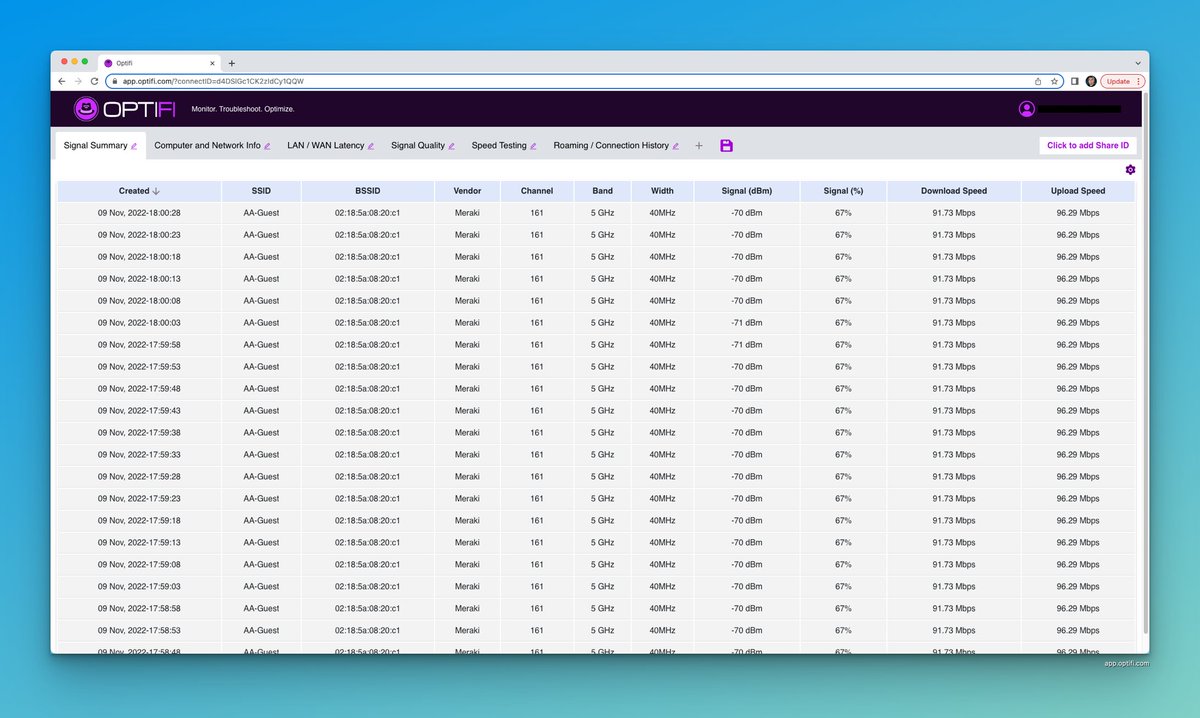Click BSSID in the 18:00:23 row

(x=367, y=235)
